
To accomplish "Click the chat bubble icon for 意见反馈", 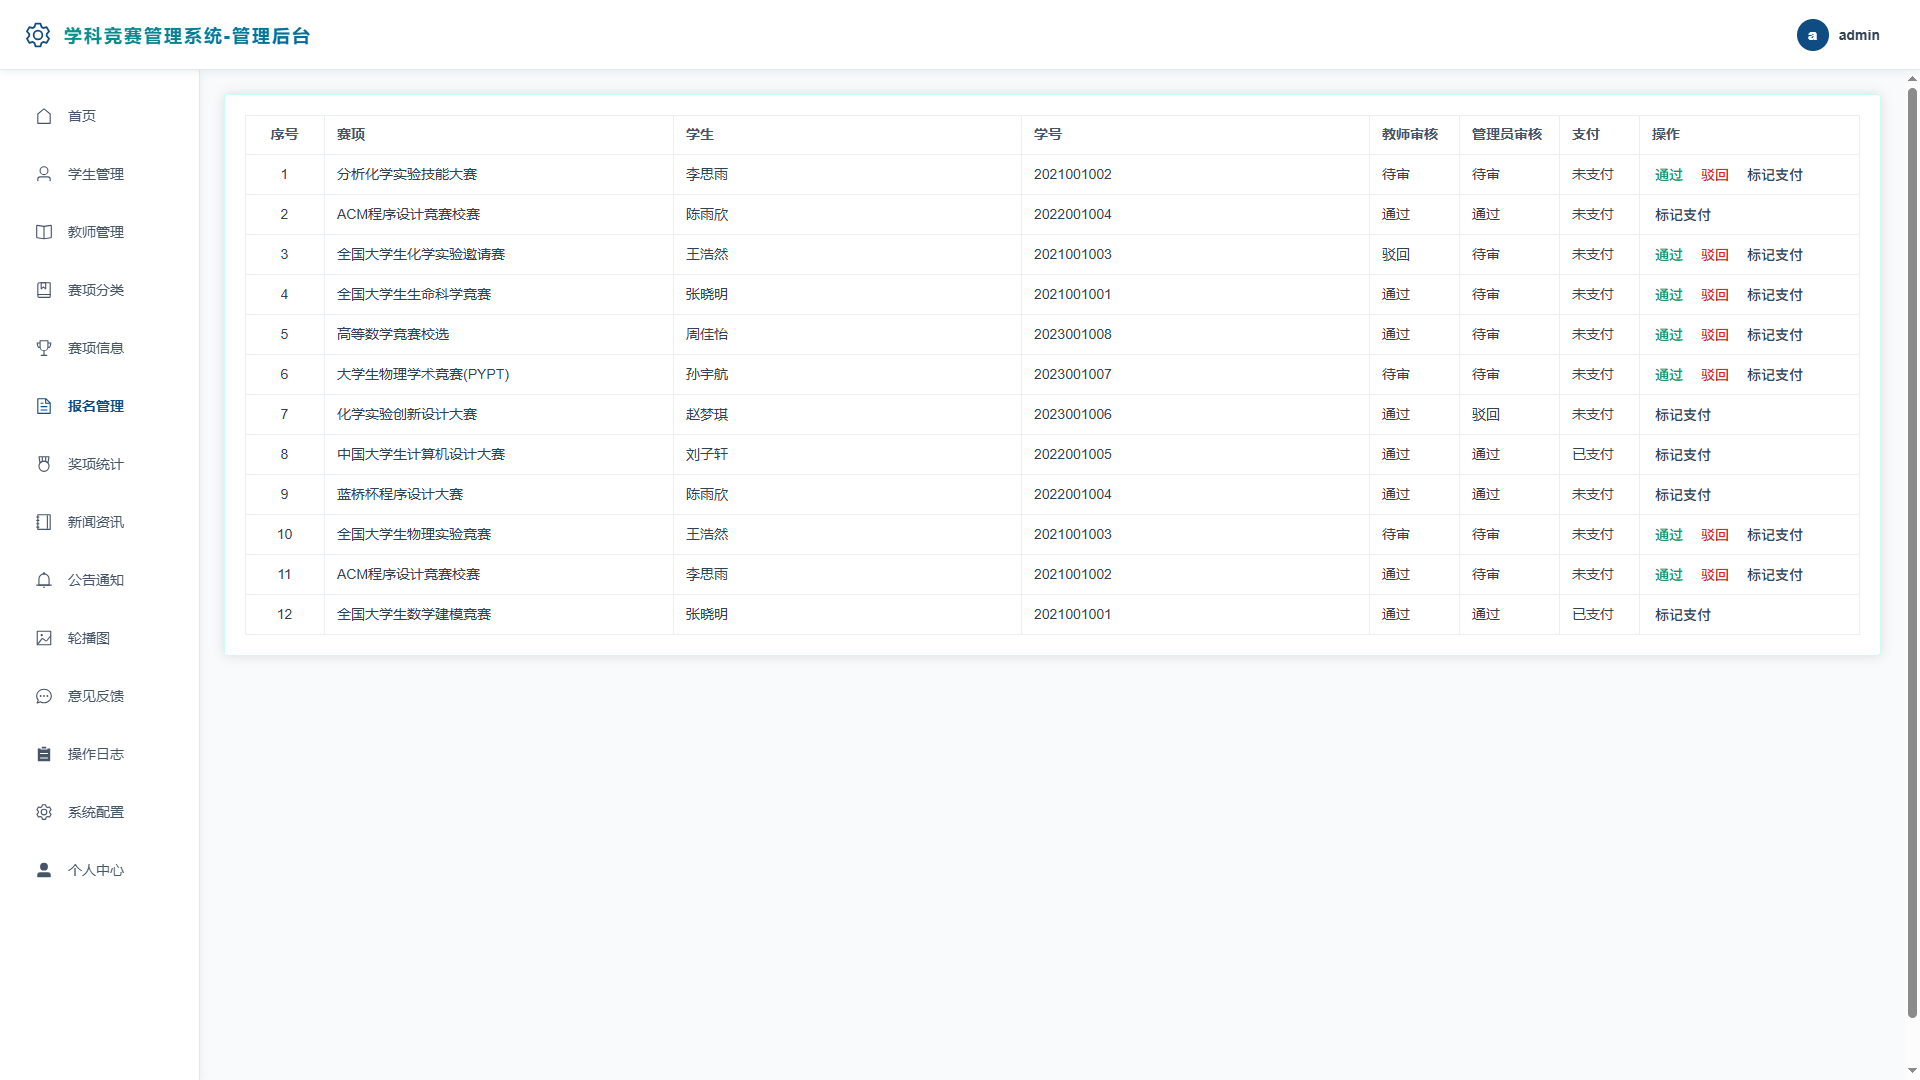I will point(44,696).
